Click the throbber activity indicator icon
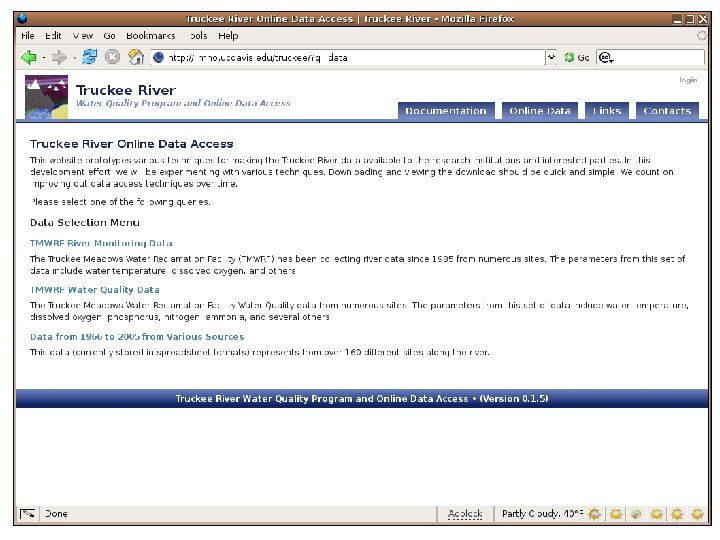 (702, 35)
